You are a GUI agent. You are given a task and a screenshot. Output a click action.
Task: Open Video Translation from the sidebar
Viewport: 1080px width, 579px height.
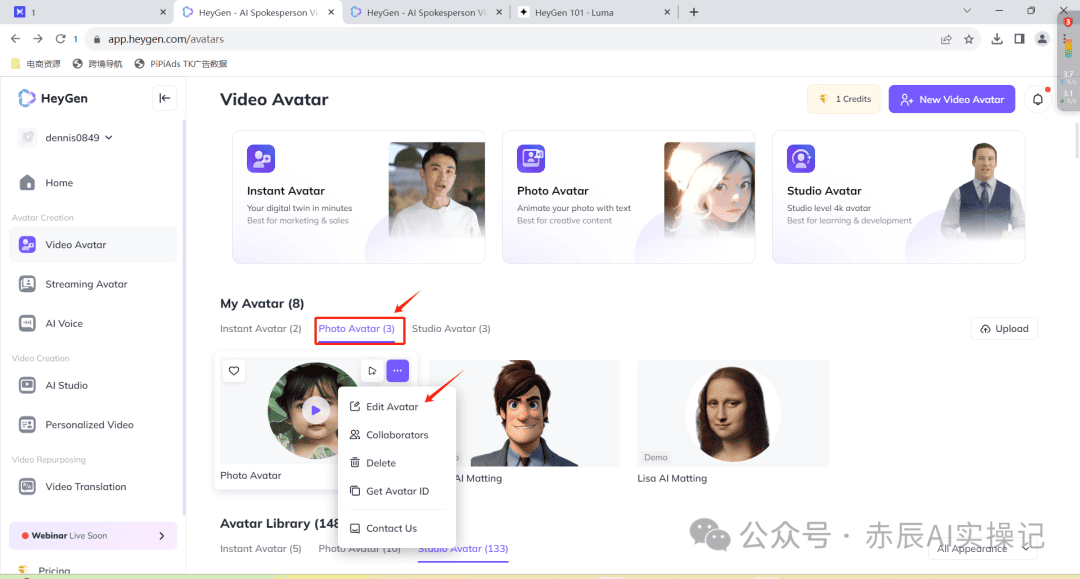pos(85,486)
